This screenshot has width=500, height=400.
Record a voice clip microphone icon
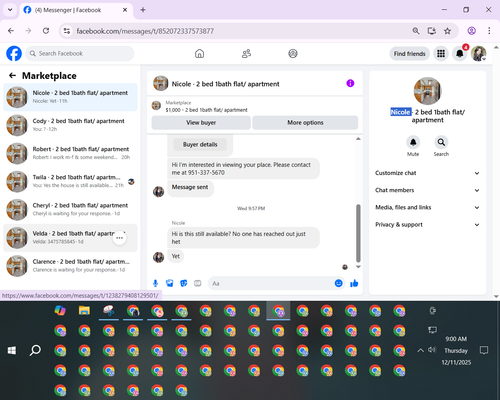point(155,283)
